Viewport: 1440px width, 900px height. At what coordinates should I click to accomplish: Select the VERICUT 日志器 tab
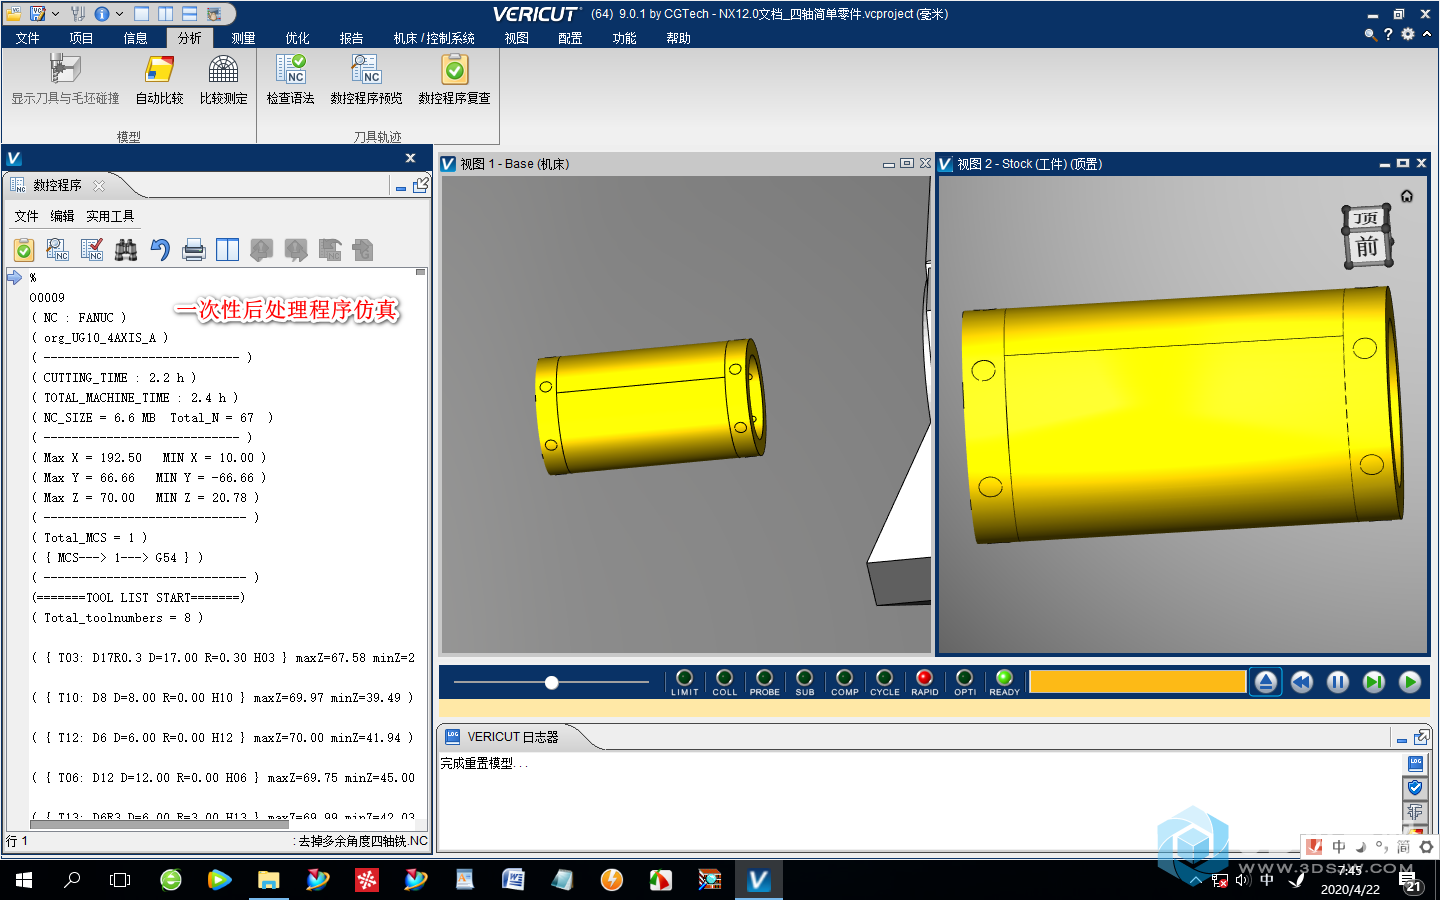(513, 737)
